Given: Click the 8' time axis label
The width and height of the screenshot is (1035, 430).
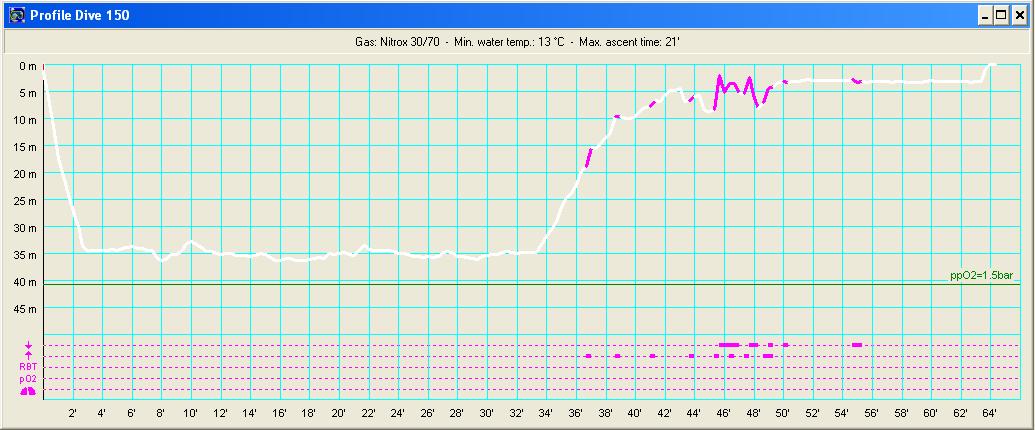Looking at the screenshot, I should click(161, 413).
